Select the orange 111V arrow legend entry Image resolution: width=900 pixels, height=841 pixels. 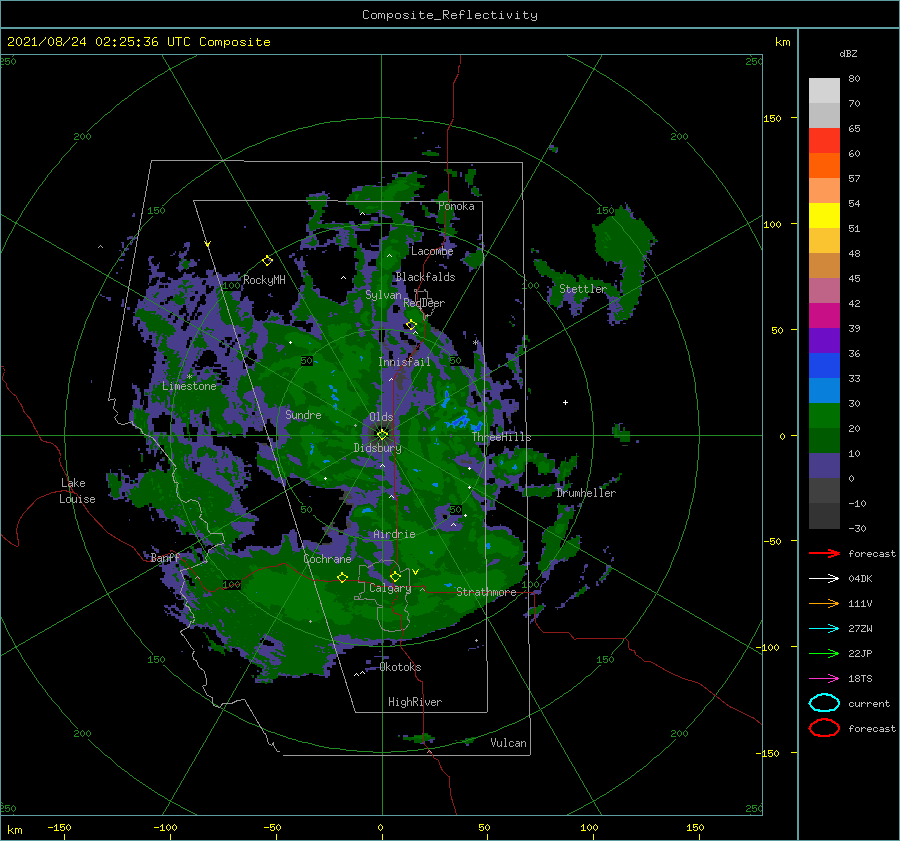[824, 603]
